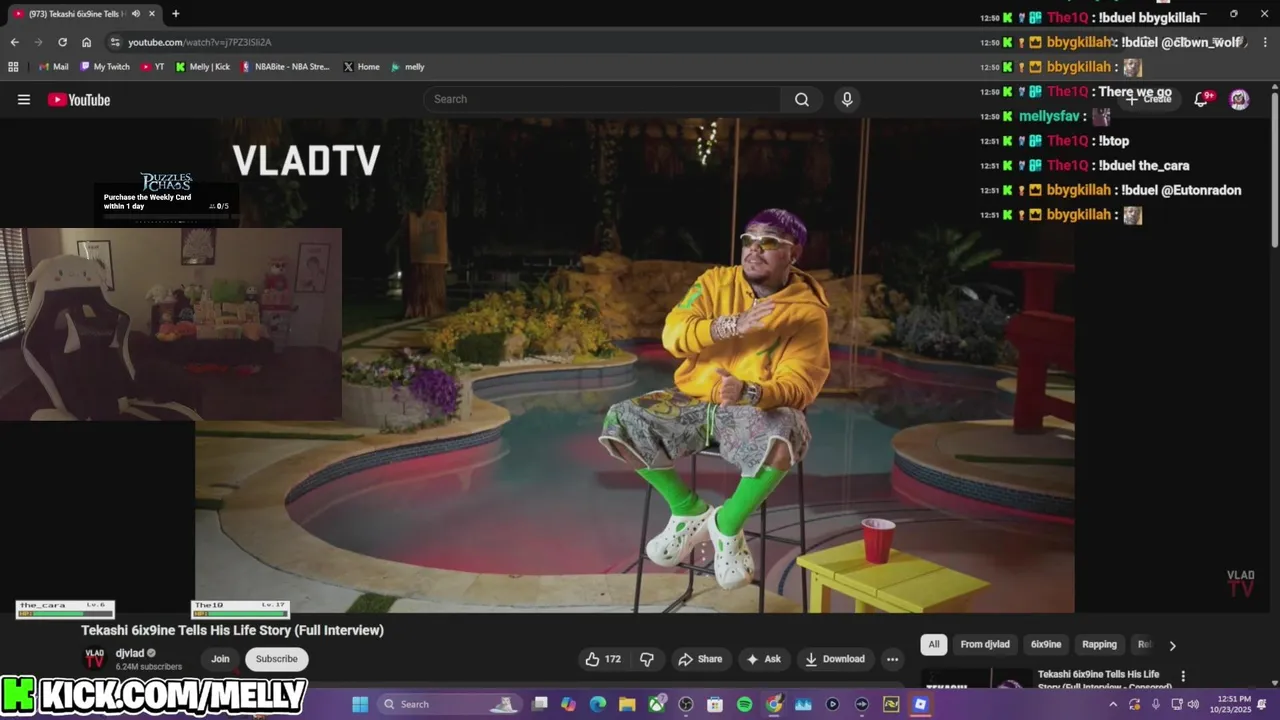The height and width of the screenshot is (720, 1280).
Task: Open the YT bookmark
Action: point(153,67)
